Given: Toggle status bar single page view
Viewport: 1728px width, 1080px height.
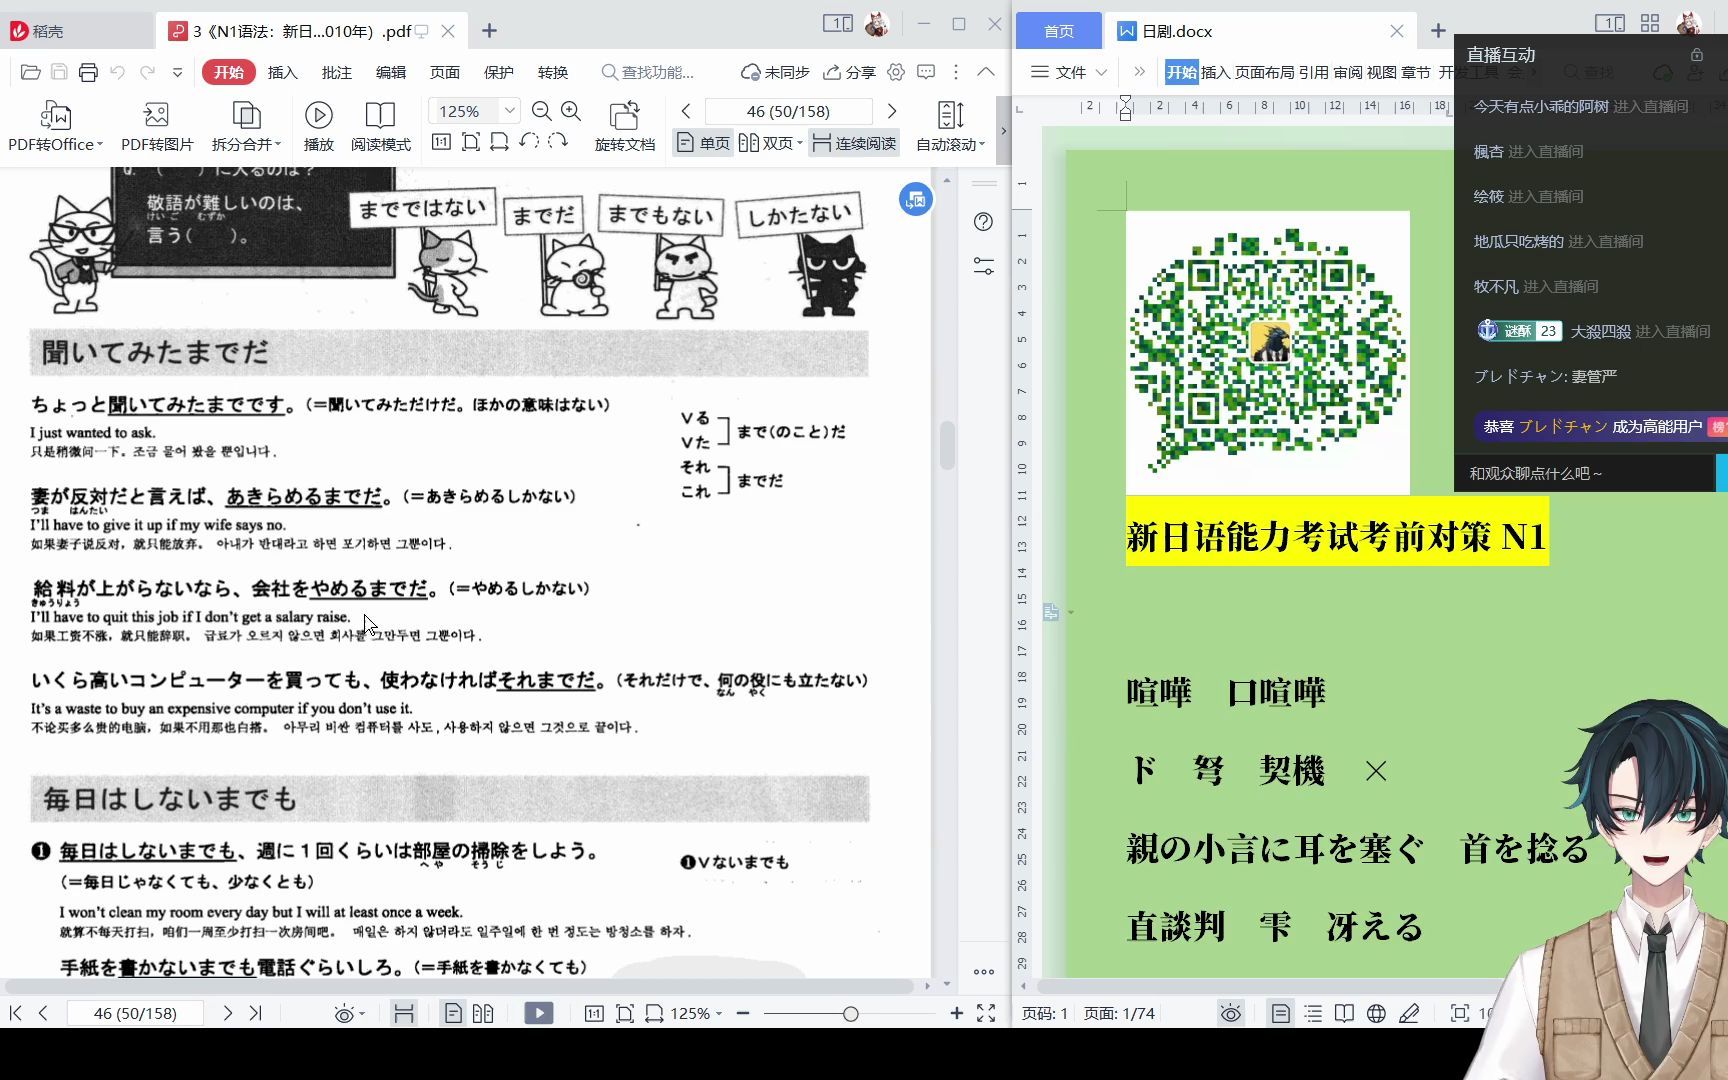Looking at the screenshot, I should (453, 1014).
